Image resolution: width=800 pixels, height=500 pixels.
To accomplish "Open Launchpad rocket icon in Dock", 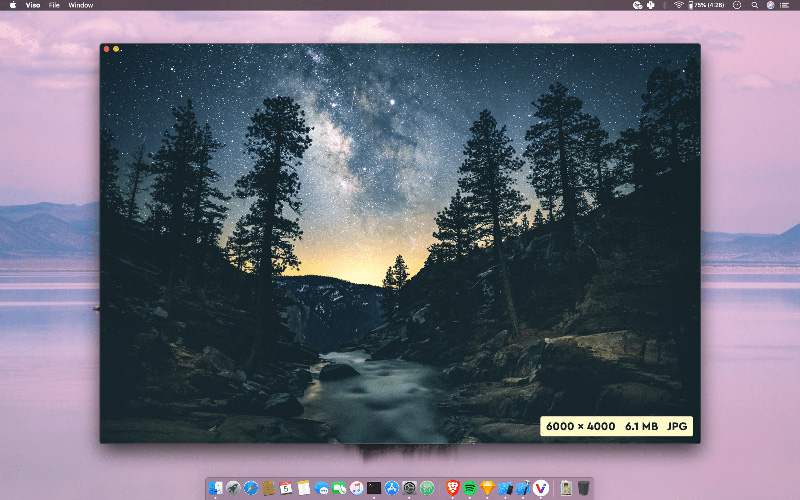I will point(233,488).
